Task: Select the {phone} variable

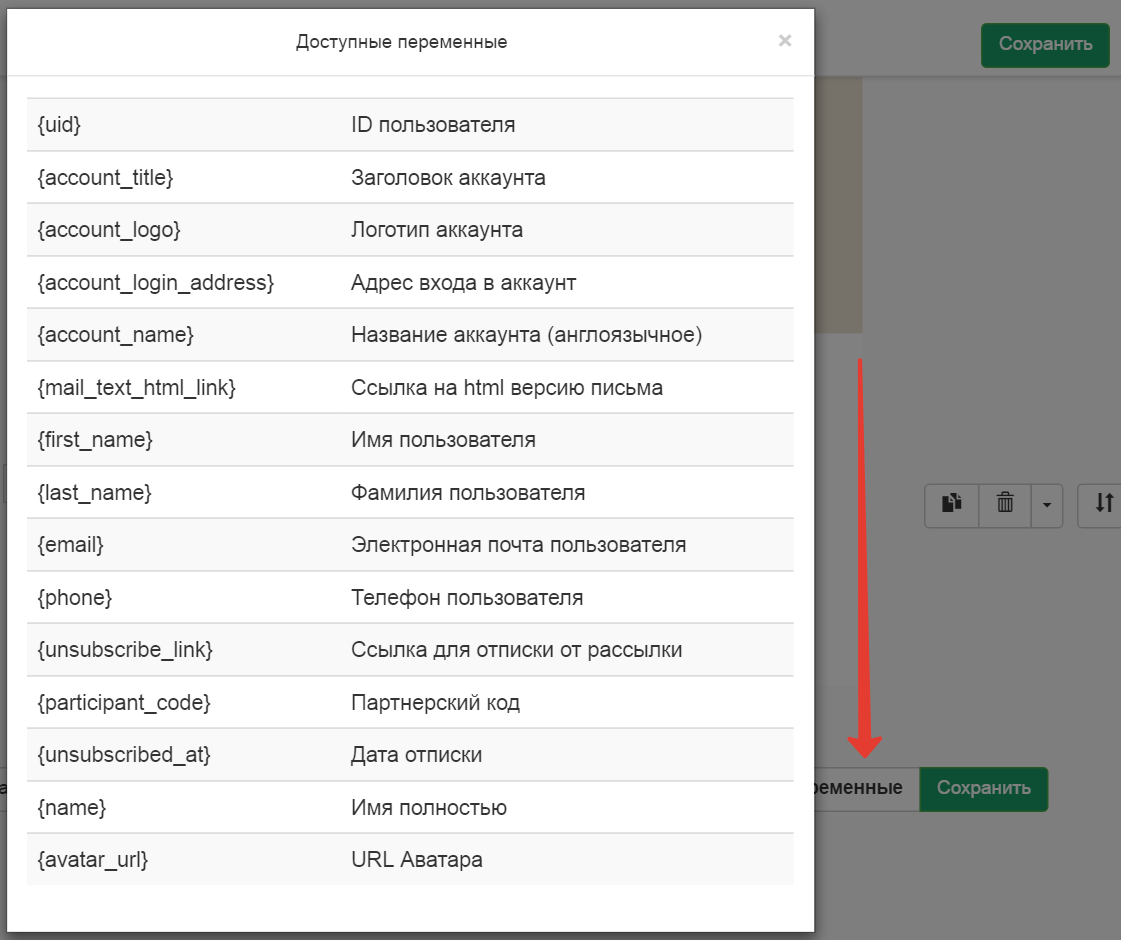Action: coord(74,598)
